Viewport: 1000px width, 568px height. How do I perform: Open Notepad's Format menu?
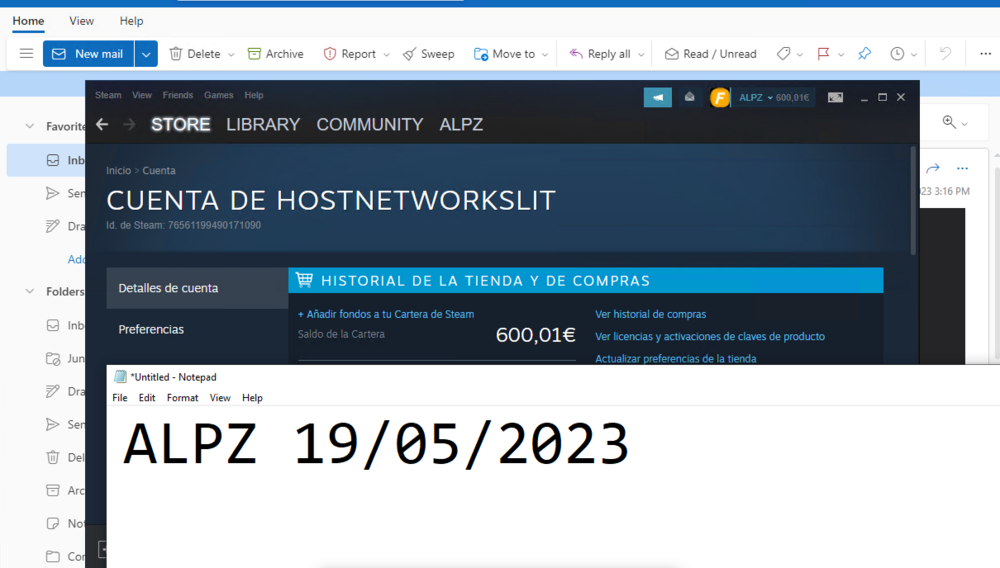point(182,398)
